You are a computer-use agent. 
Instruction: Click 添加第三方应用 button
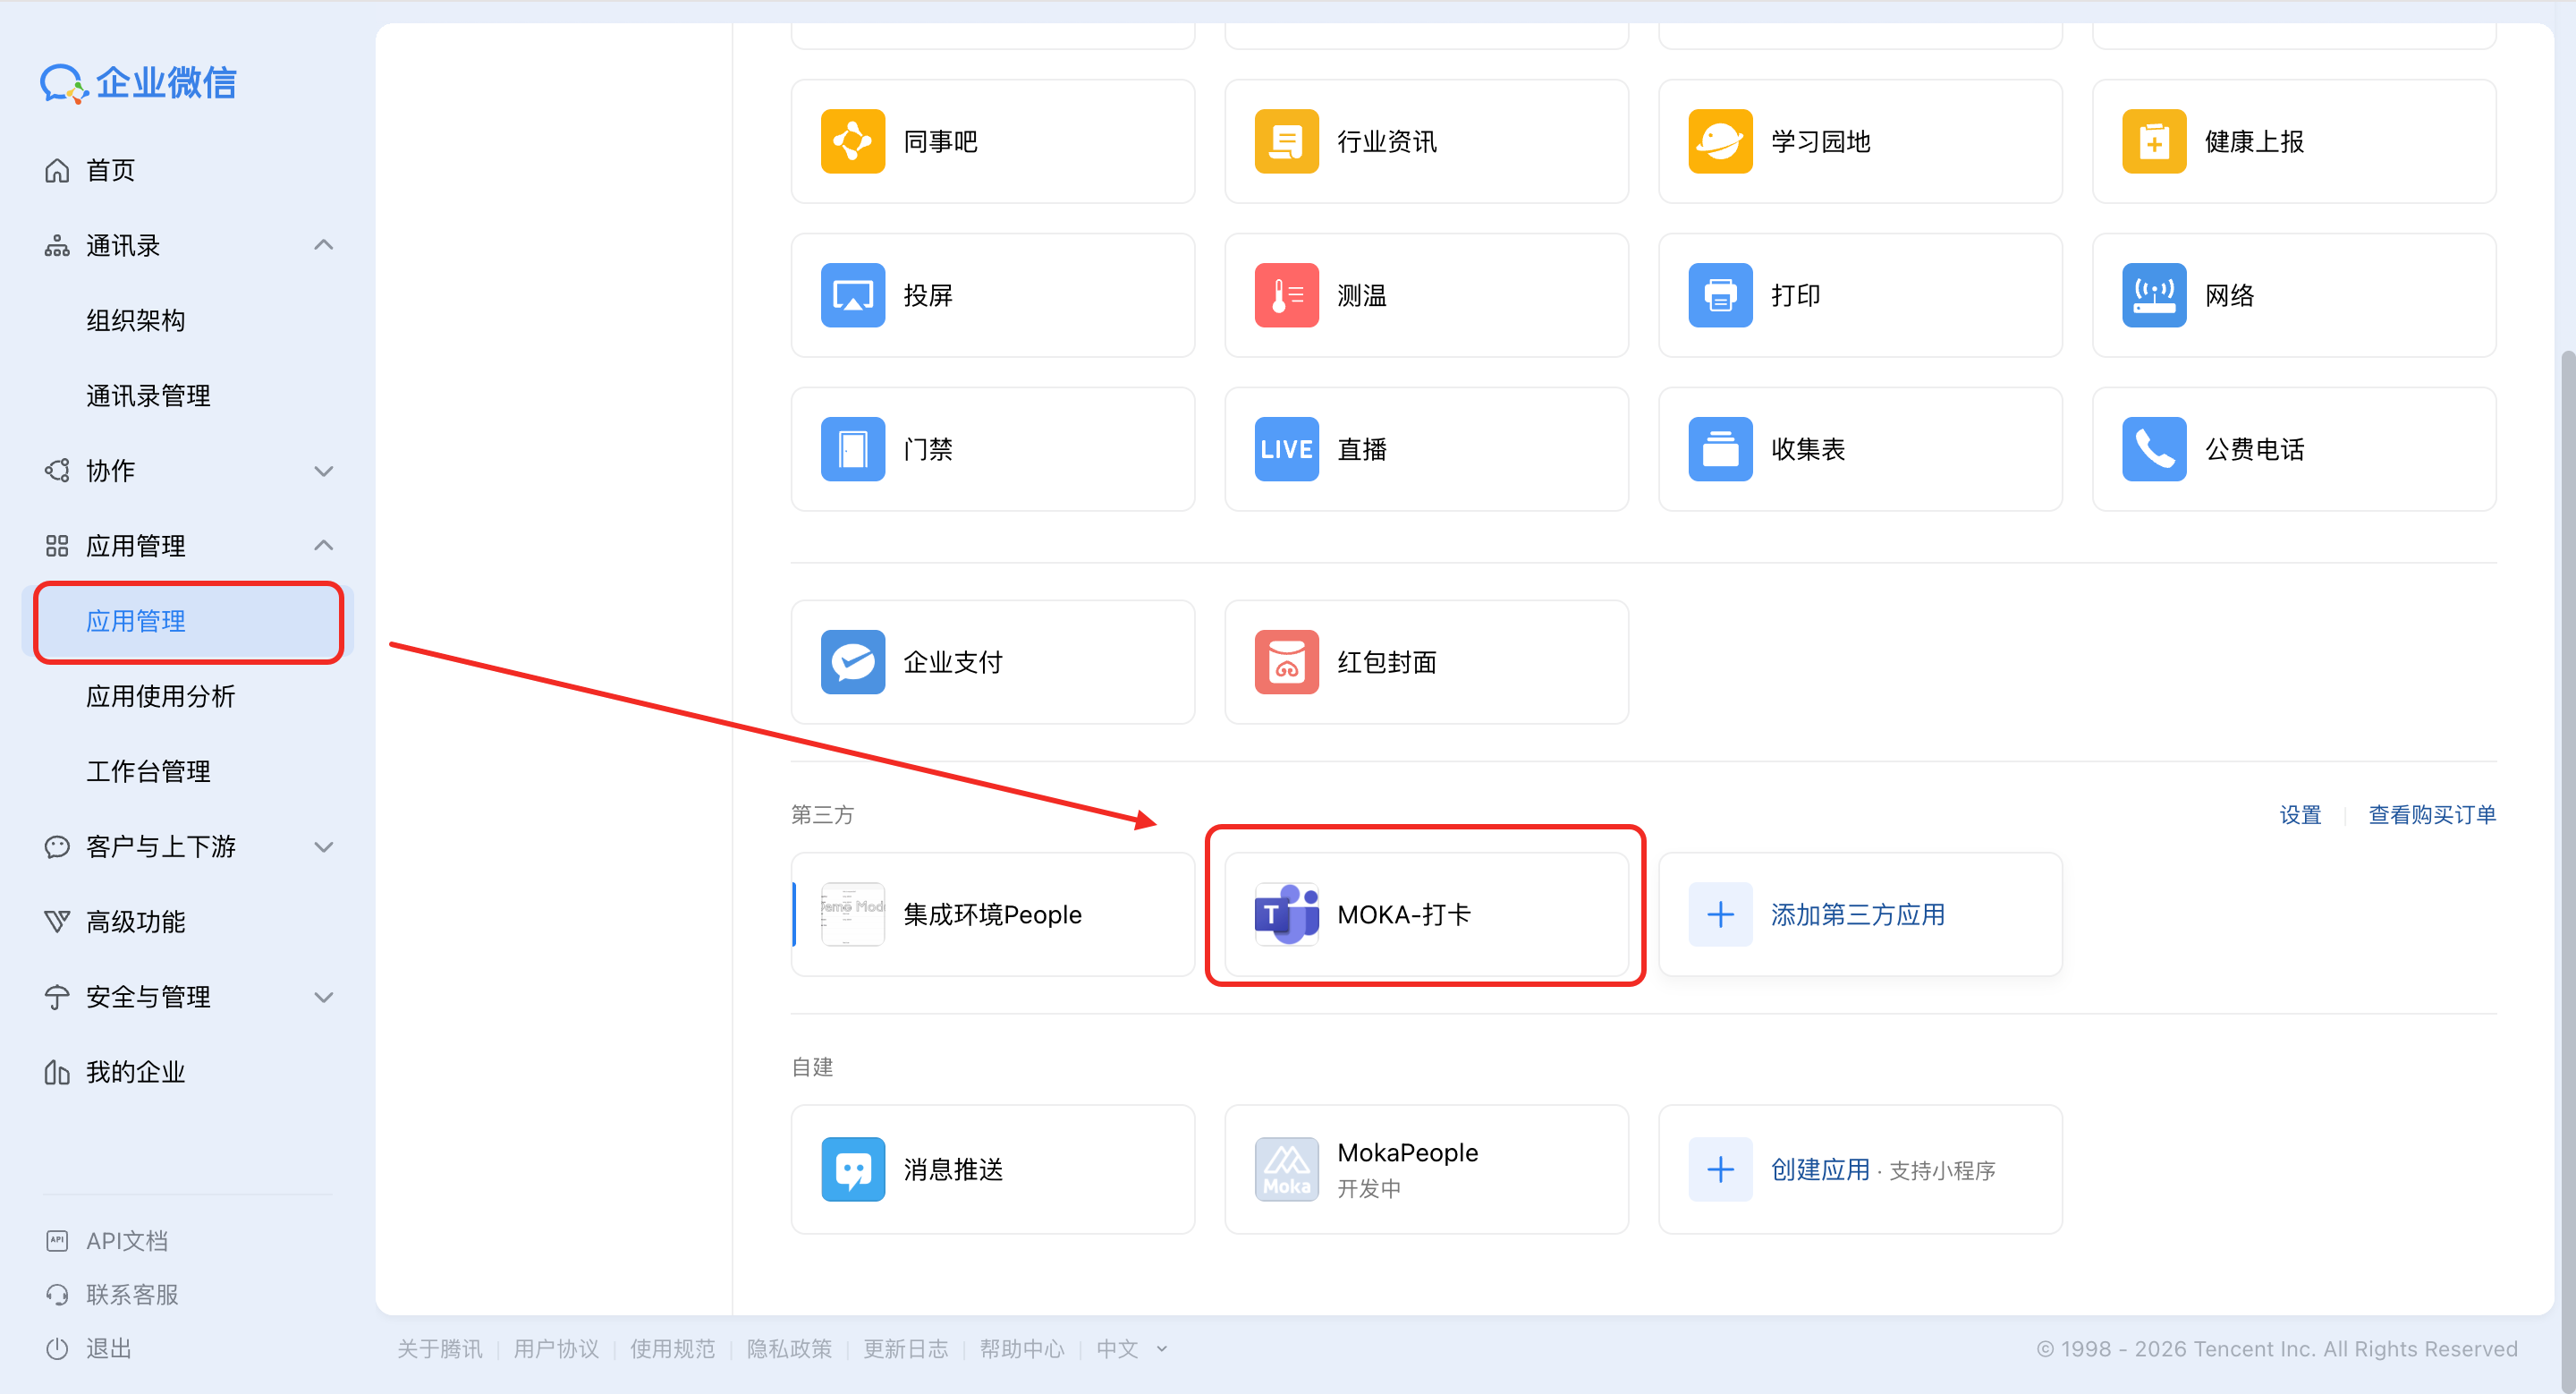click(1857, 914)
